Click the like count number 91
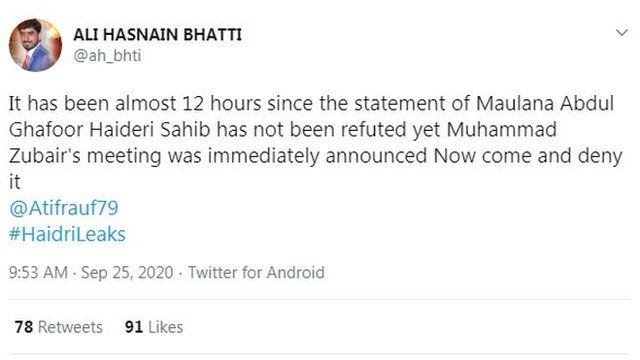Image resolution: width=640 pixels, height=360 pixels. click(x=134, y=327)
